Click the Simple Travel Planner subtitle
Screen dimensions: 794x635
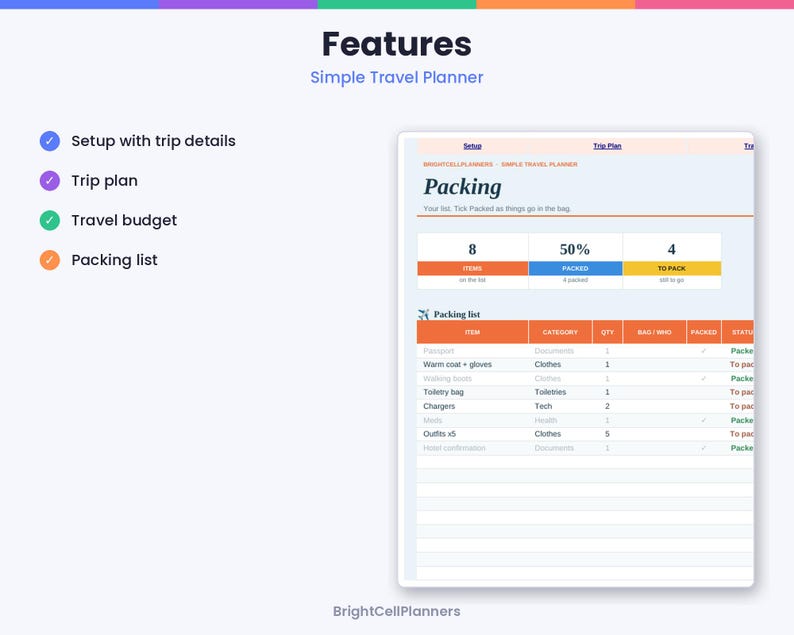[x=396, y=77]
